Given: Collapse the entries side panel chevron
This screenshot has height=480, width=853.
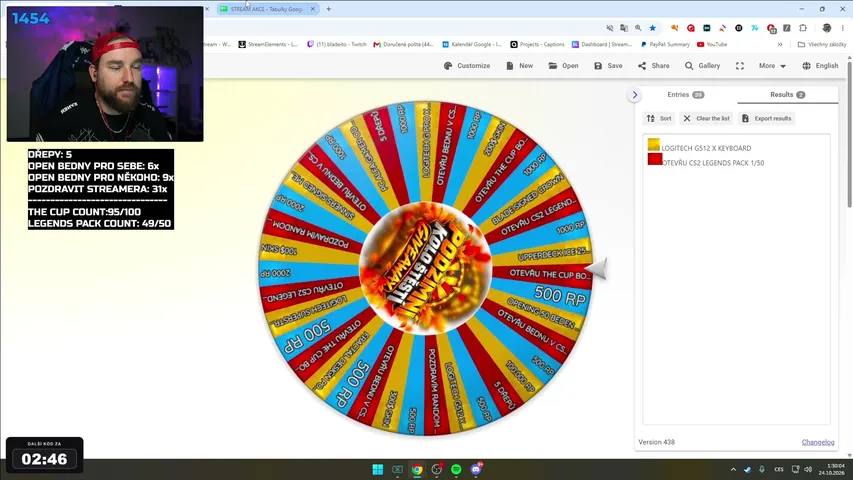Looking at the screenshot, I should point(634,95).
